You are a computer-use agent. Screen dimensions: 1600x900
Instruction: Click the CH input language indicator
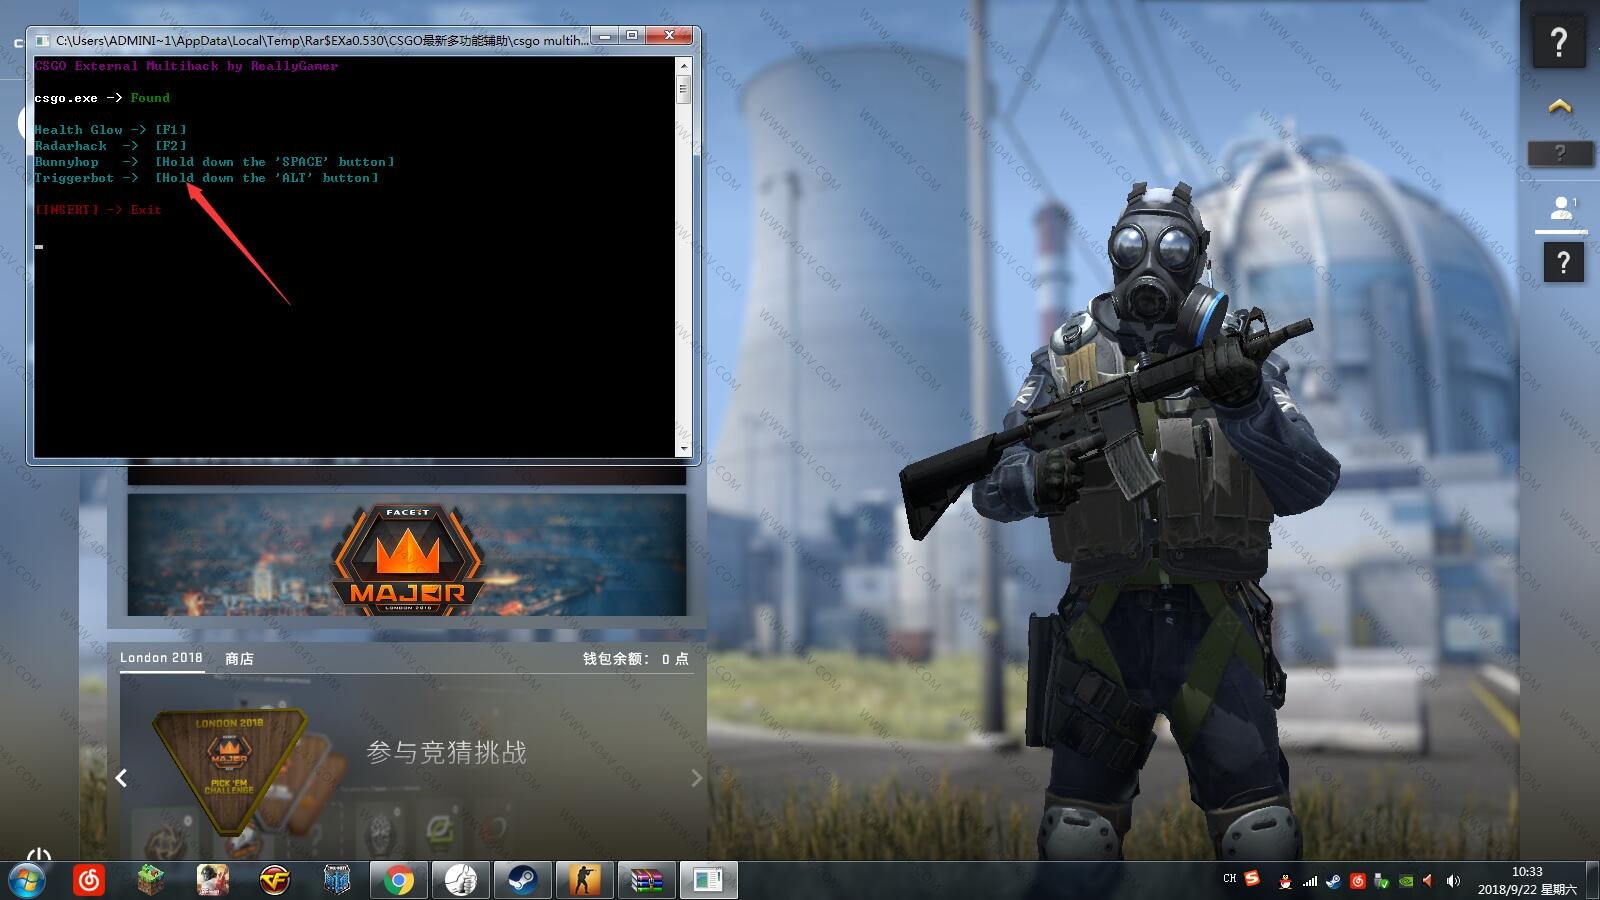coord(1229,879)
